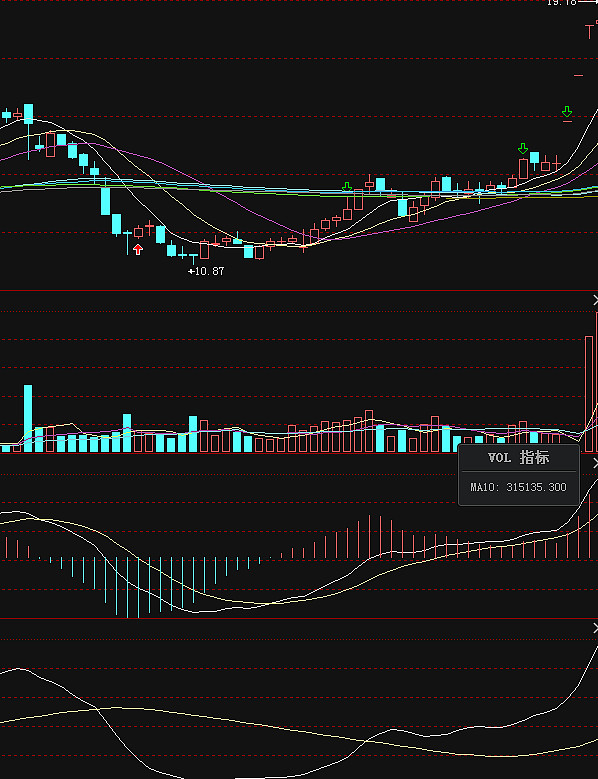Close the volume indicator sub-panel

(595, 300)
